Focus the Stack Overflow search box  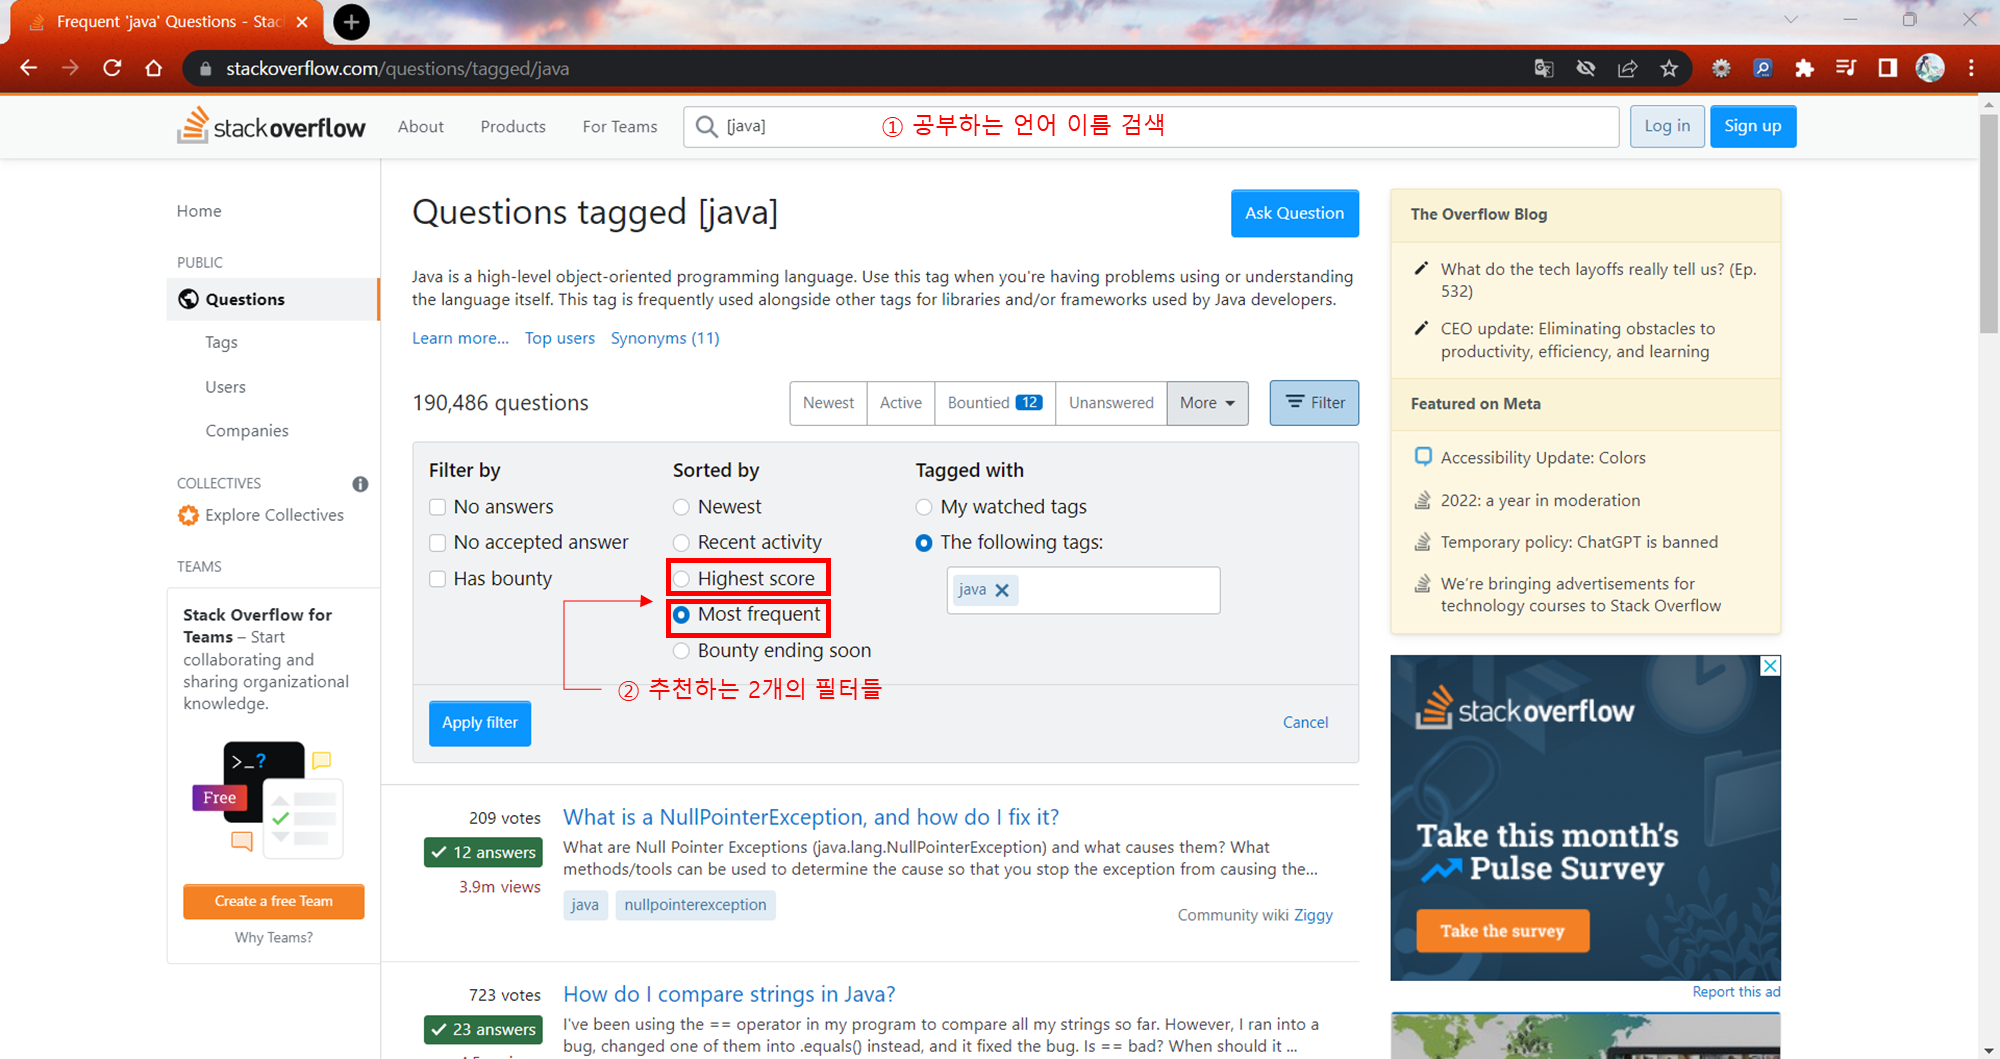[x=1151, y=127]
